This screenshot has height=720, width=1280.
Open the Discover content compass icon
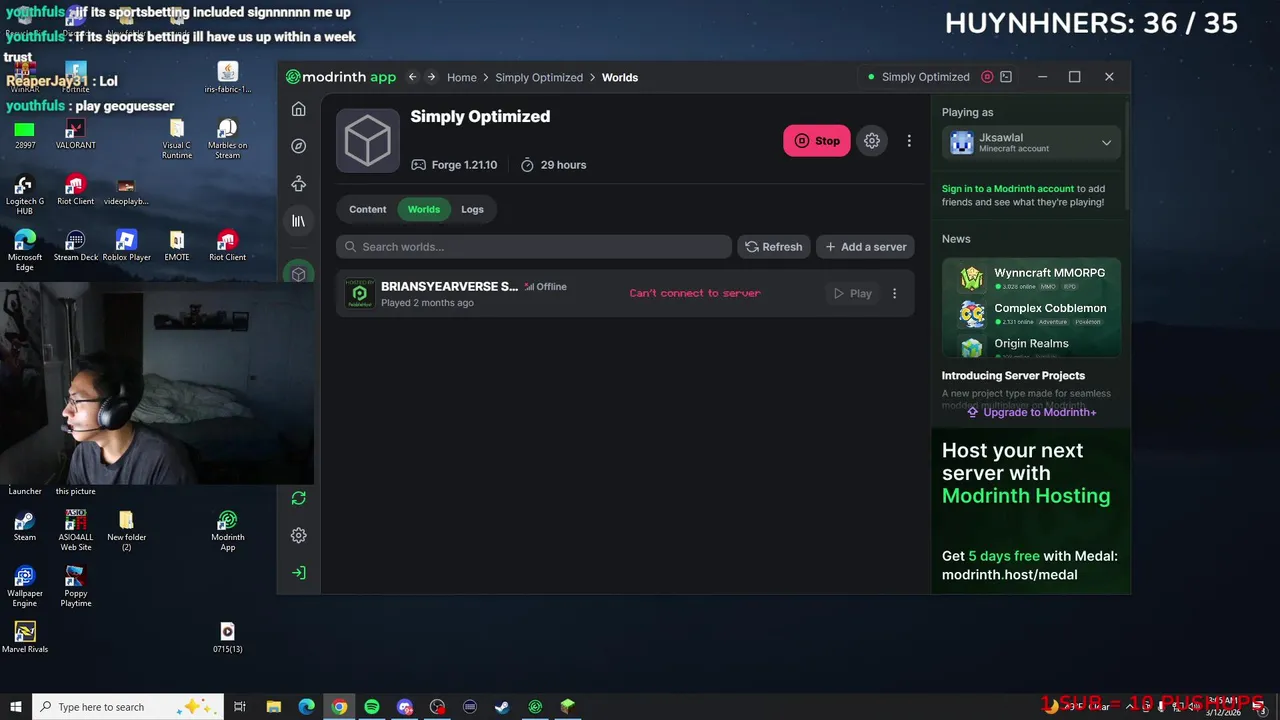click(298, 146)
